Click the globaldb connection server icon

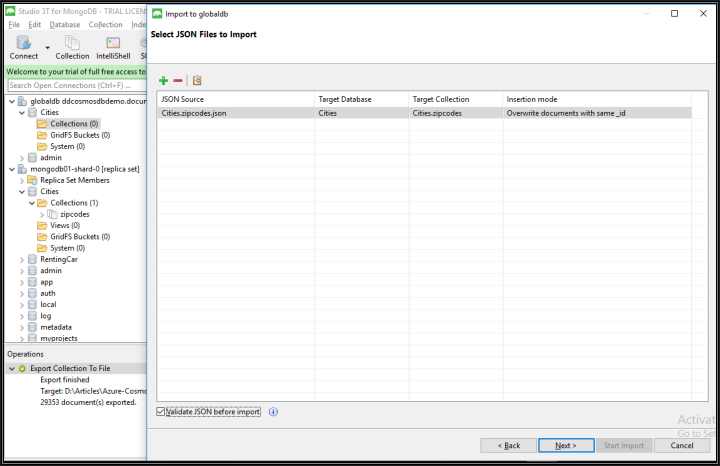pyautogui.click(x=22, y=101)
